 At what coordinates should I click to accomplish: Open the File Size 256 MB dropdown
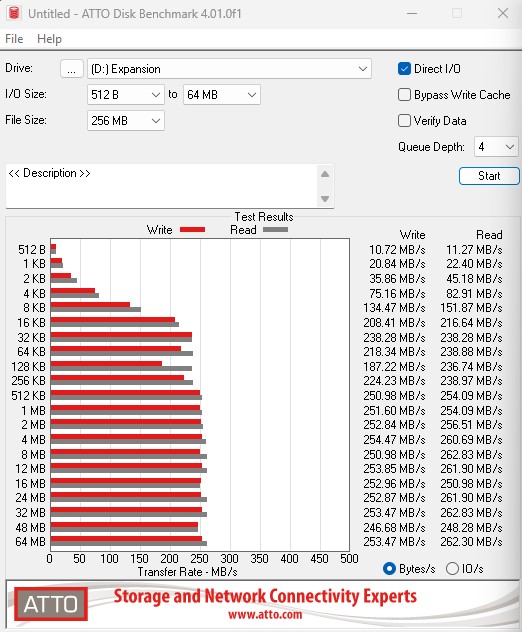pos(126,121)
